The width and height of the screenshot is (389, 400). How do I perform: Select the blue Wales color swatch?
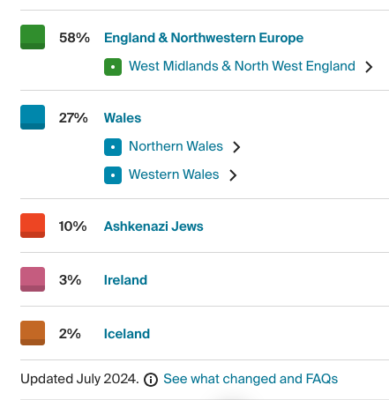click(x=32, y=117)
